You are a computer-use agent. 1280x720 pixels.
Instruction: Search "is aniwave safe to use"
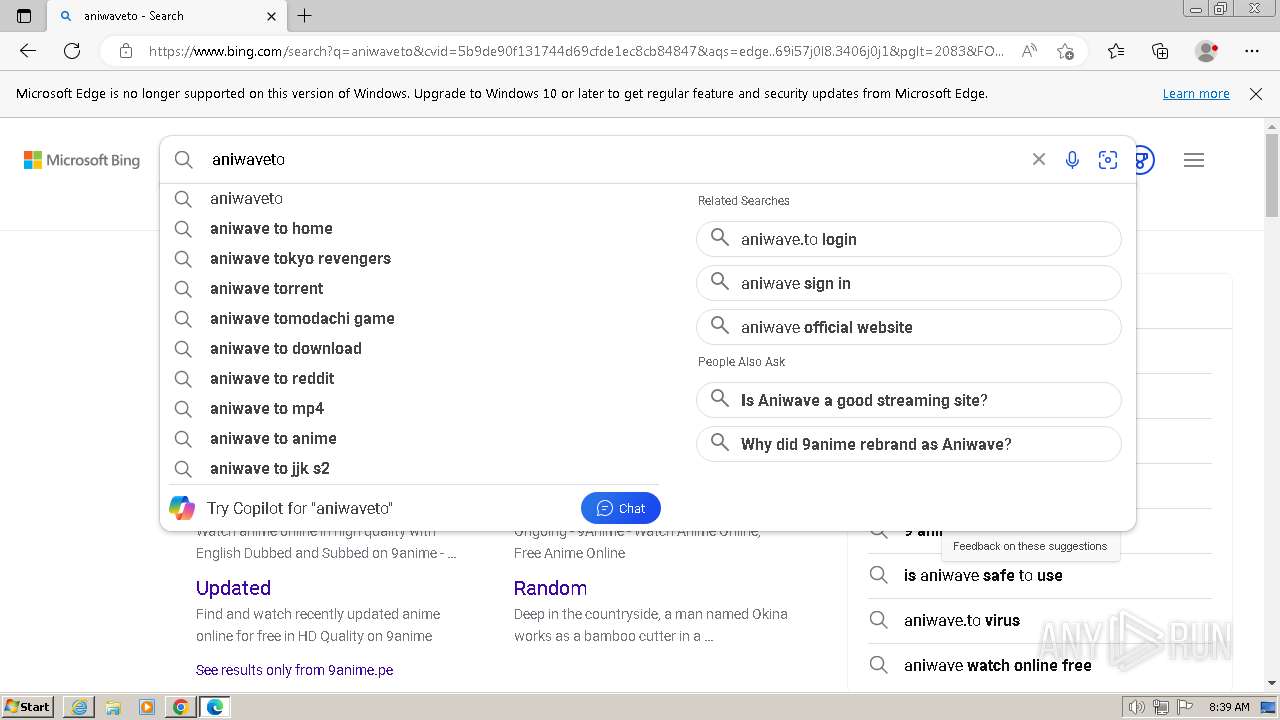(x=983, y=575)
